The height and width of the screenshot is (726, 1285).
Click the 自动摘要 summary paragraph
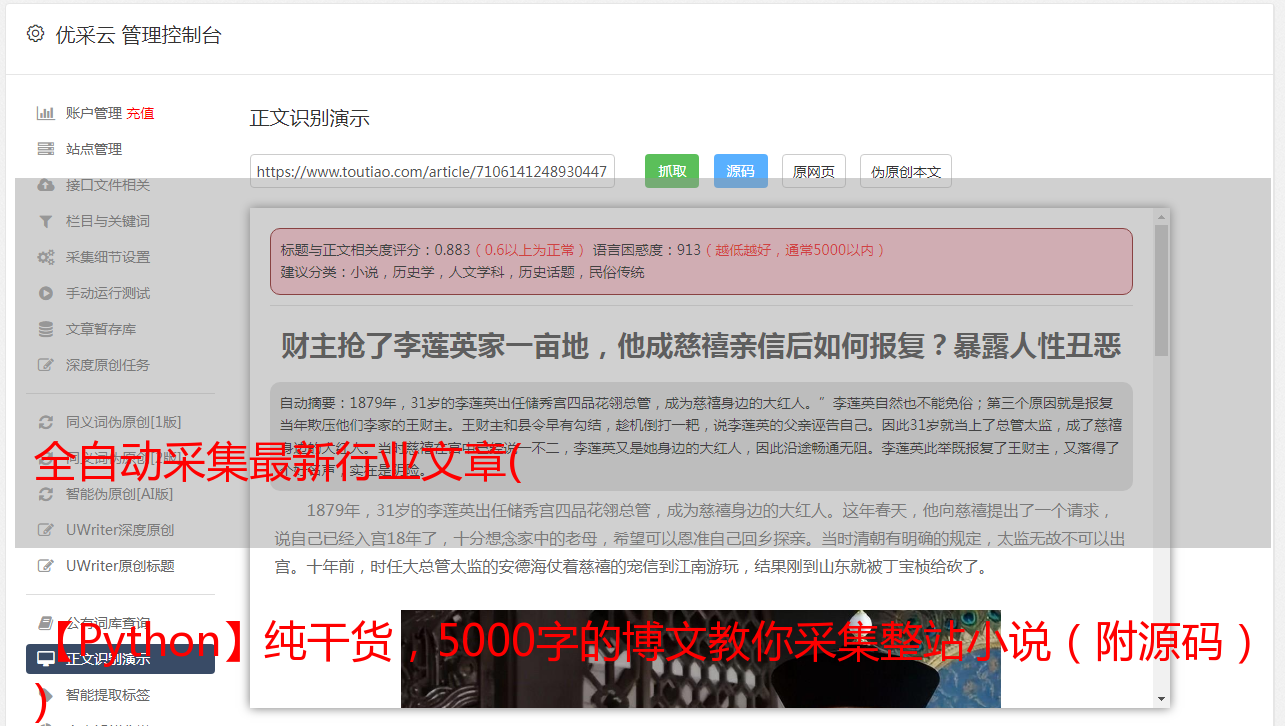coord(701,436)
